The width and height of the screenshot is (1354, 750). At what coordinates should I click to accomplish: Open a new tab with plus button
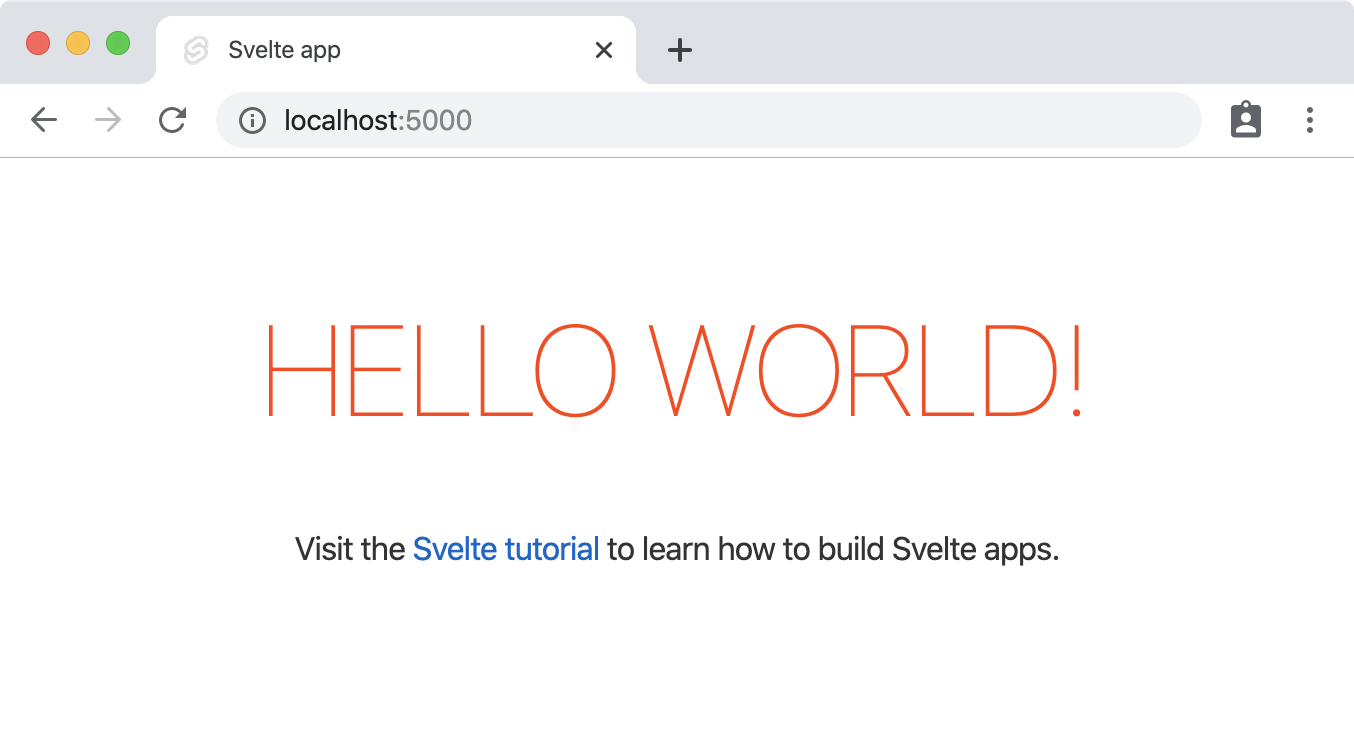(x=680, y=50)
